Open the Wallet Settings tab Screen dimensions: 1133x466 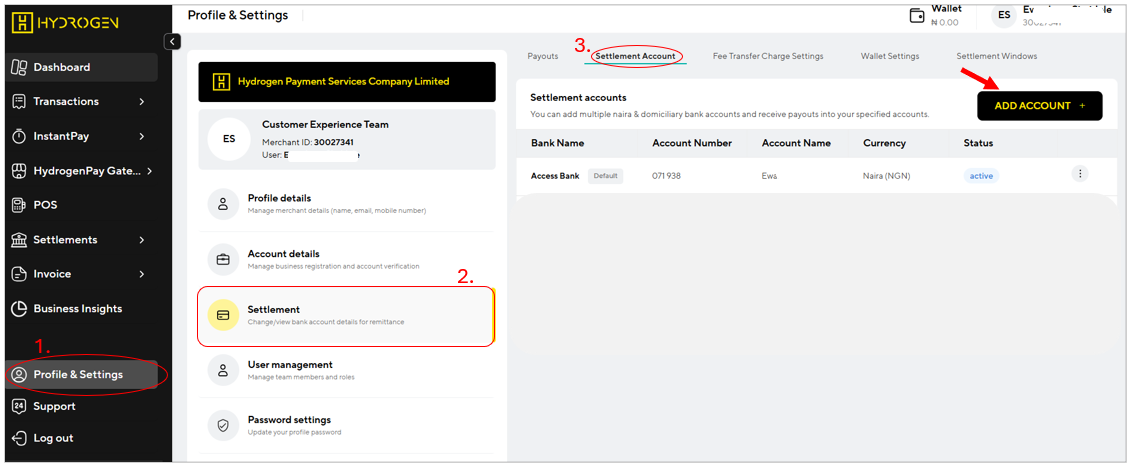pos(889,56)
